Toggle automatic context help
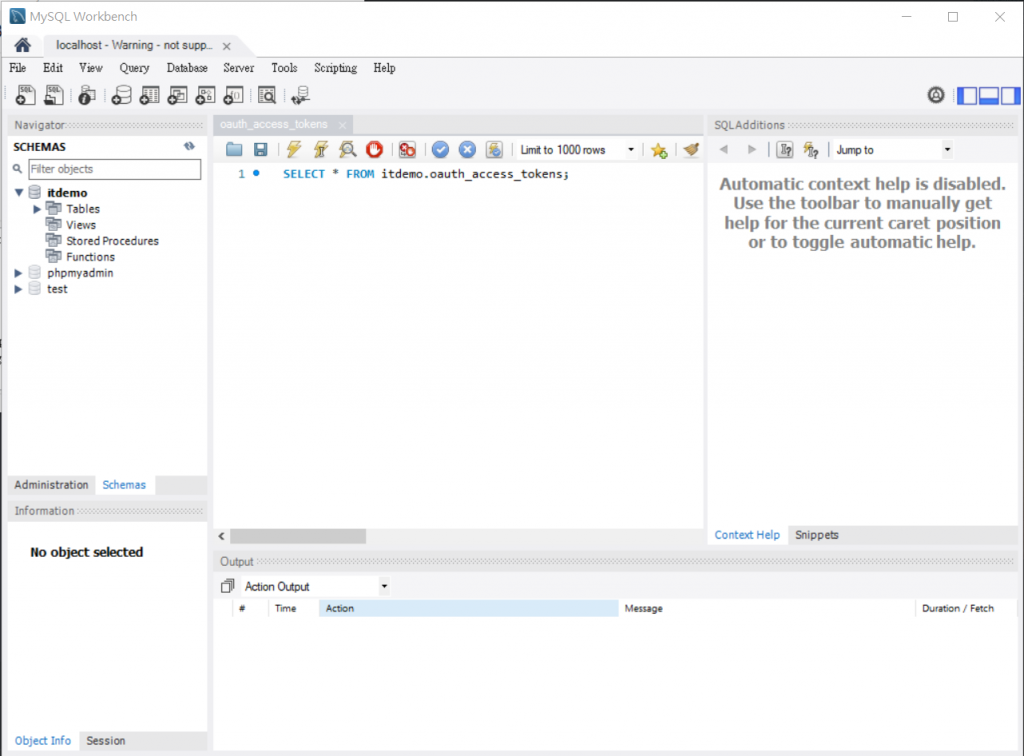This screenshot has height=756, width=1024. click(811, 150)
